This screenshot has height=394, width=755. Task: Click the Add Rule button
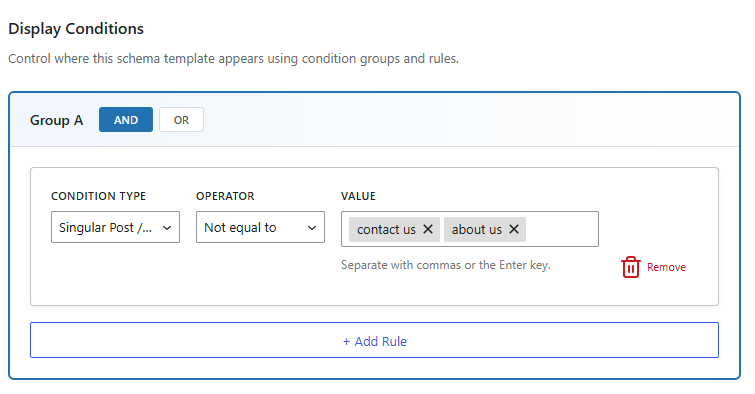374,340
